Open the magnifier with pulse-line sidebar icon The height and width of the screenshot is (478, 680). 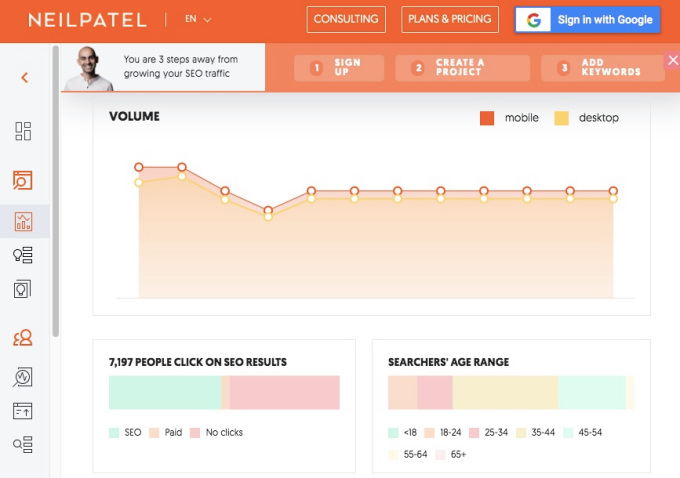[23, 377]
